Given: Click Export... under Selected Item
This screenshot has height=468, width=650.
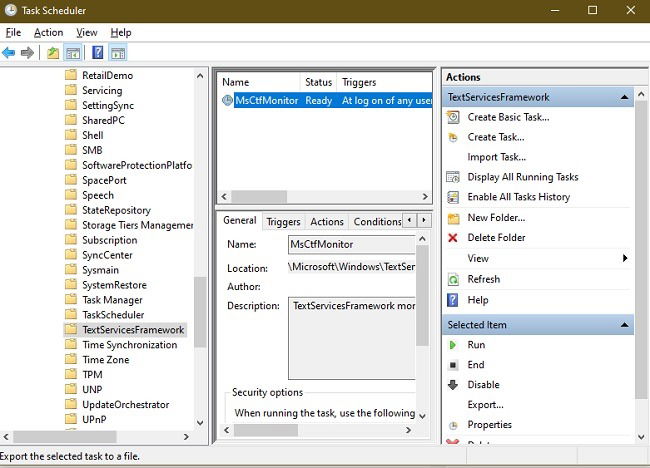Looking at the screenshot, I should click(485, 405).
